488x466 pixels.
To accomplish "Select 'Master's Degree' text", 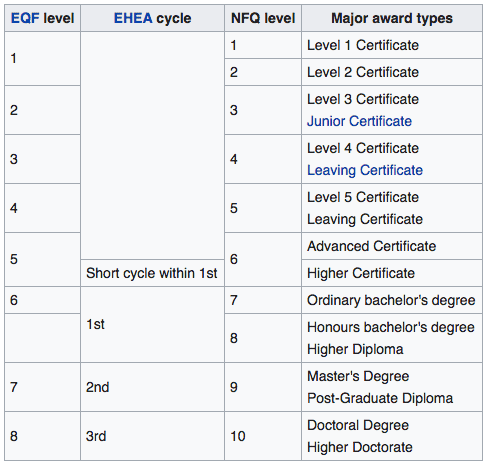I will coord(358,376).
